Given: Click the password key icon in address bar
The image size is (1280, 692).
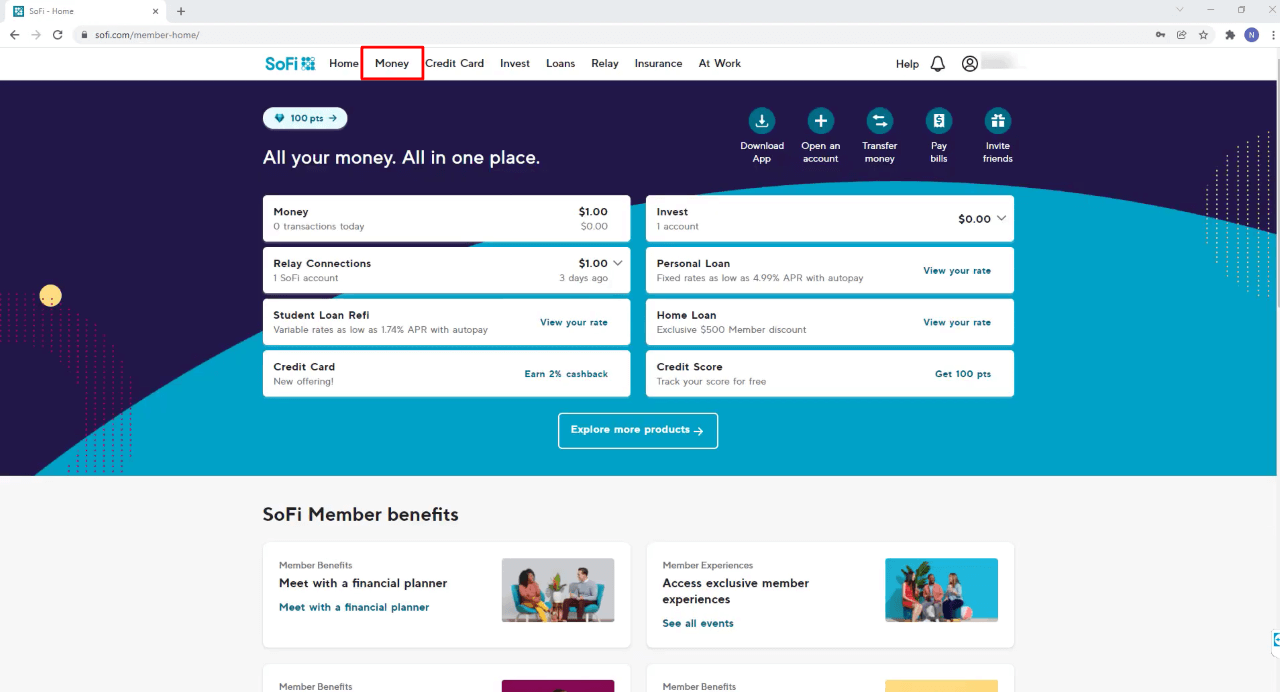Looking at the screenshot, I should (x=1160, y=34).
